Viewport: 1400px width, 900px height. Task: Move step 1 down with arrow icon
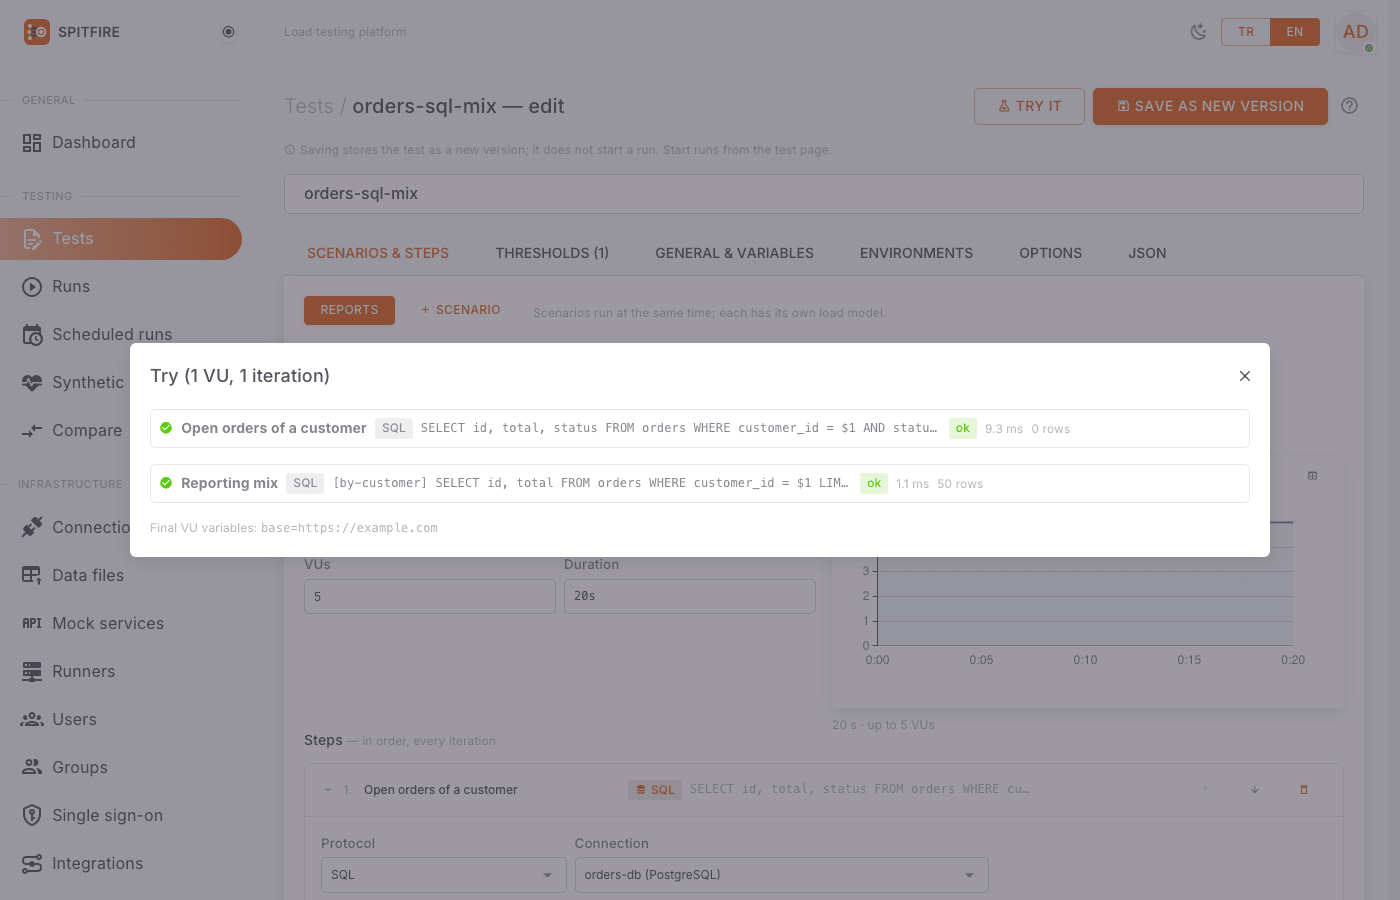[x=1254, y=790]
